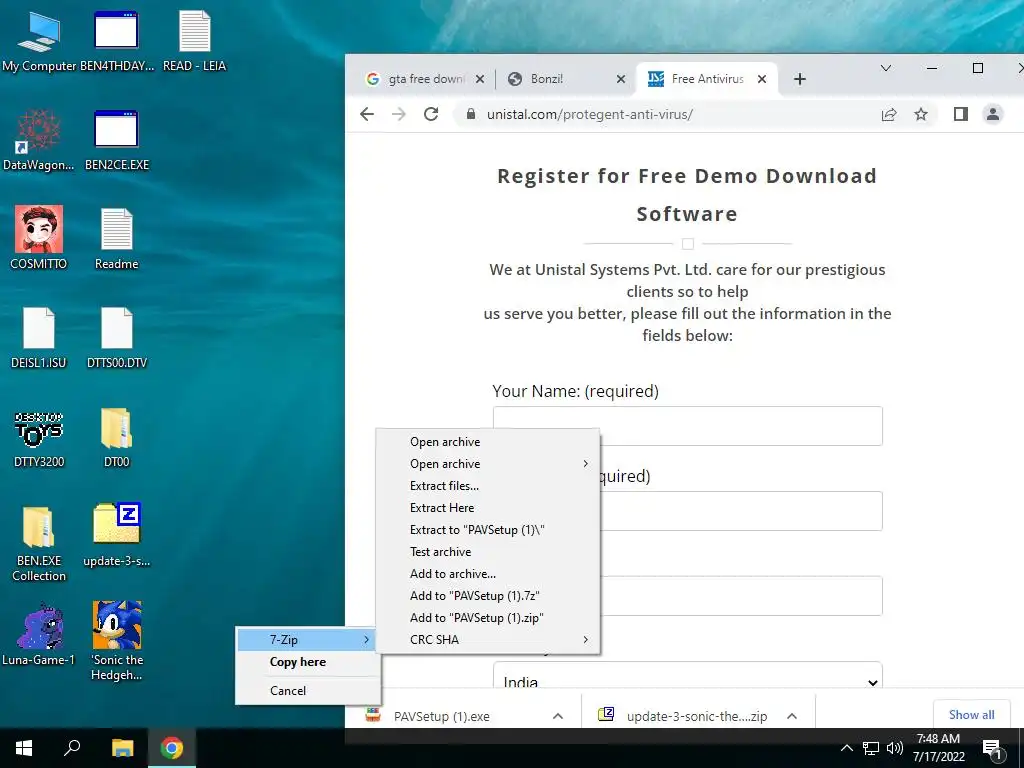
Task: Choose first Open archive entry
Action: (488, 442)
